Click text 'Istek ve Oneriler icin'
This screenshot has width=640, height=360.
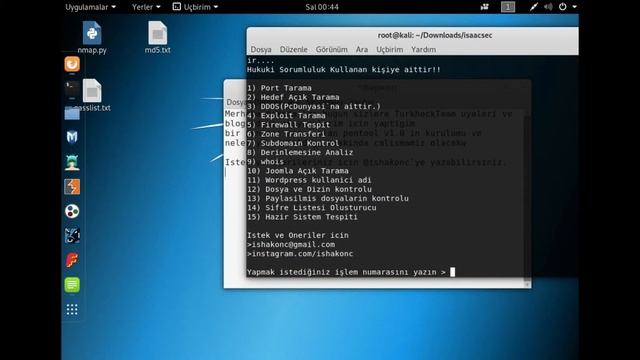pos(298,235)
